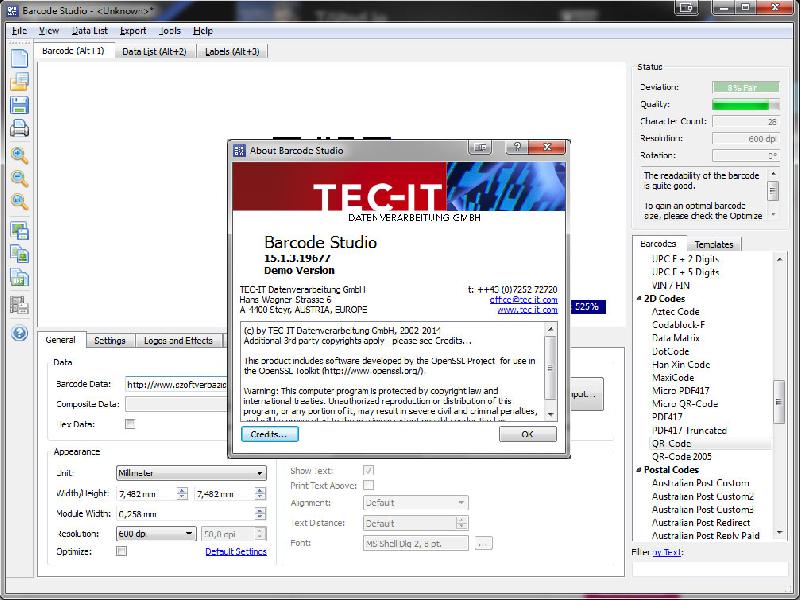Open the File menu
The width and height of the screenshot is (800, 600).
pyautogui.click(x=19, y=31)
